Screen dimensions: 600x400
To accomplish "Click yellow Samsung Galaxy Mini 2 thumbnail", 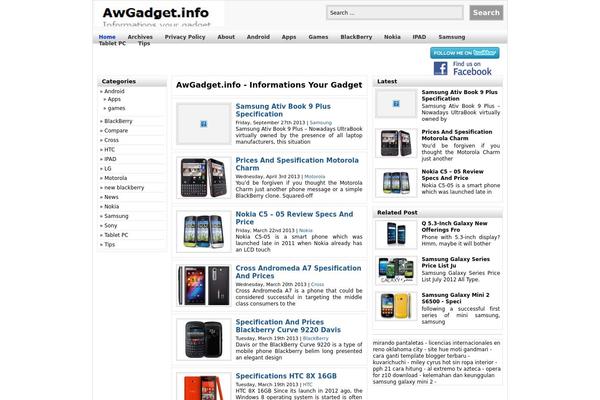I will pyautogui.click(x=396, y=306).
